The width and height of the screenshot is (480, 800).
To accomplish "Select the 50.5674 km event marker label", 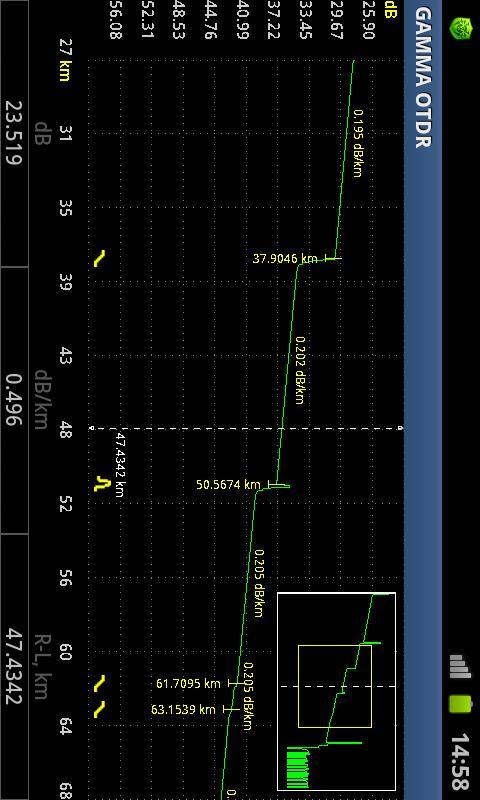I will [x=229, y=484].
